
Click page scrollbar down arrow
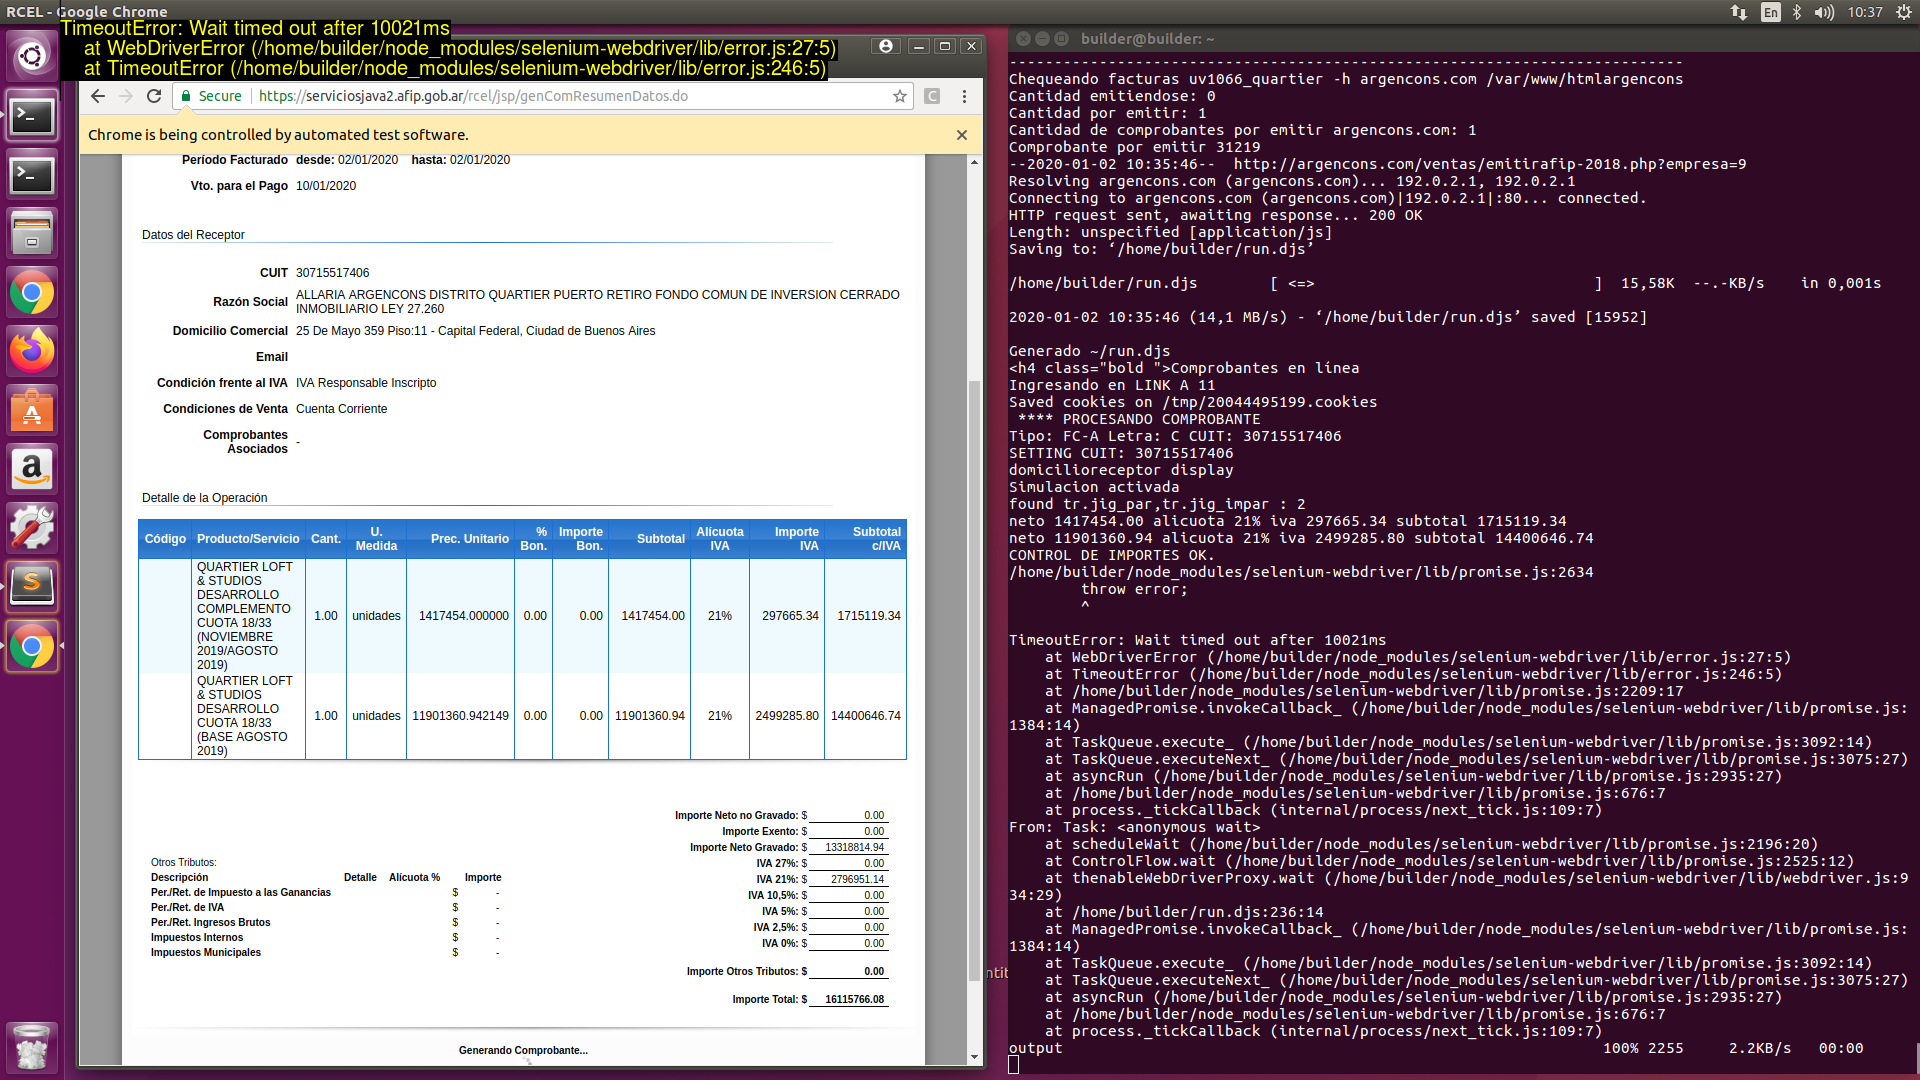tap(974, 1057)
